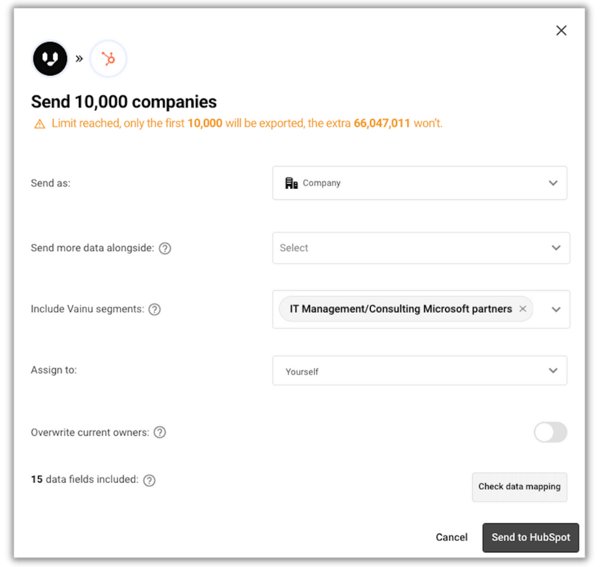Click help icon next to Include Vainu segments

[155, 310]
